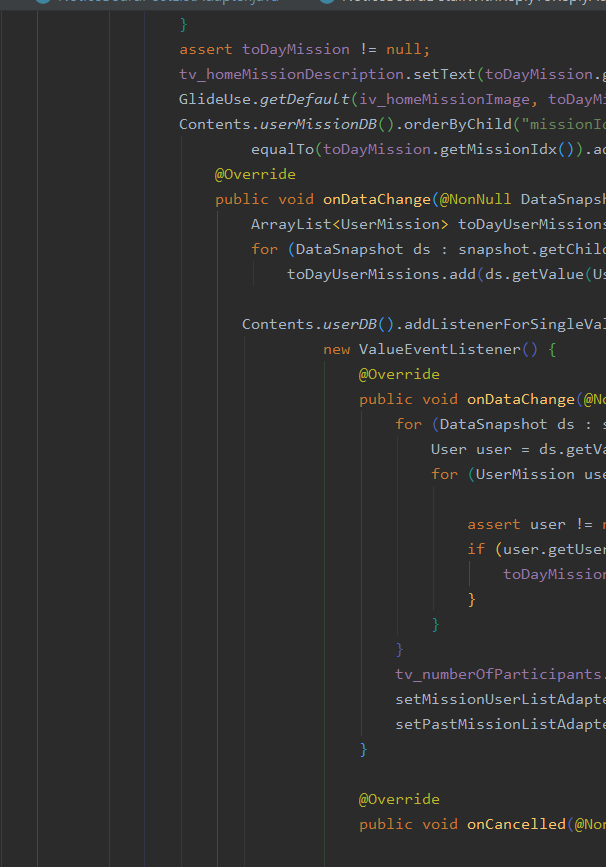Click Contents.userMissionDB() call
Viewport: 606px width, 867px height.
tap(286, 124)
